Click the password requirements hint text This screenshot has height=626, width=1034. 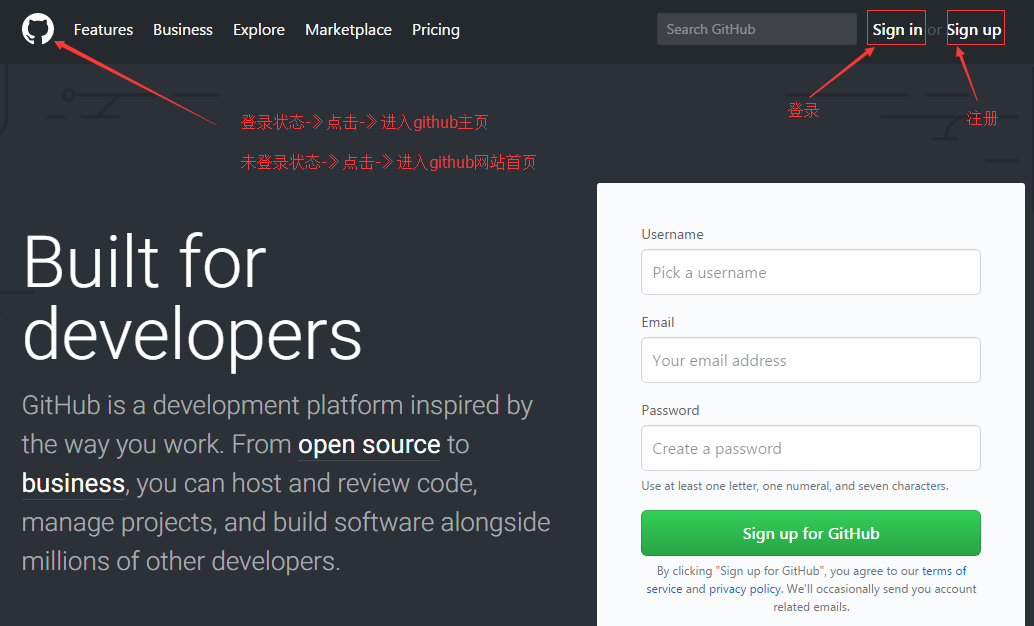click(795, 485)
